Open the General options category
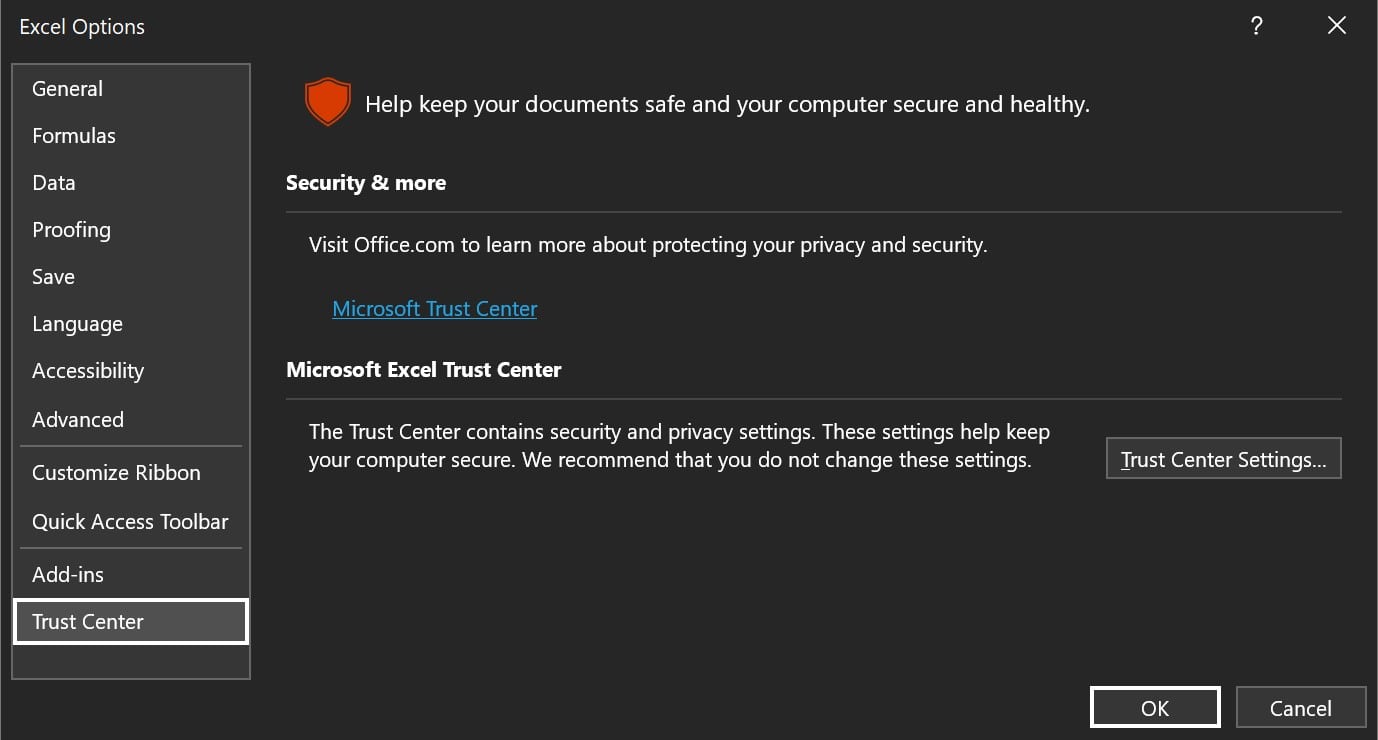This screenshot has height=740, width=1378. coord(67,89)
